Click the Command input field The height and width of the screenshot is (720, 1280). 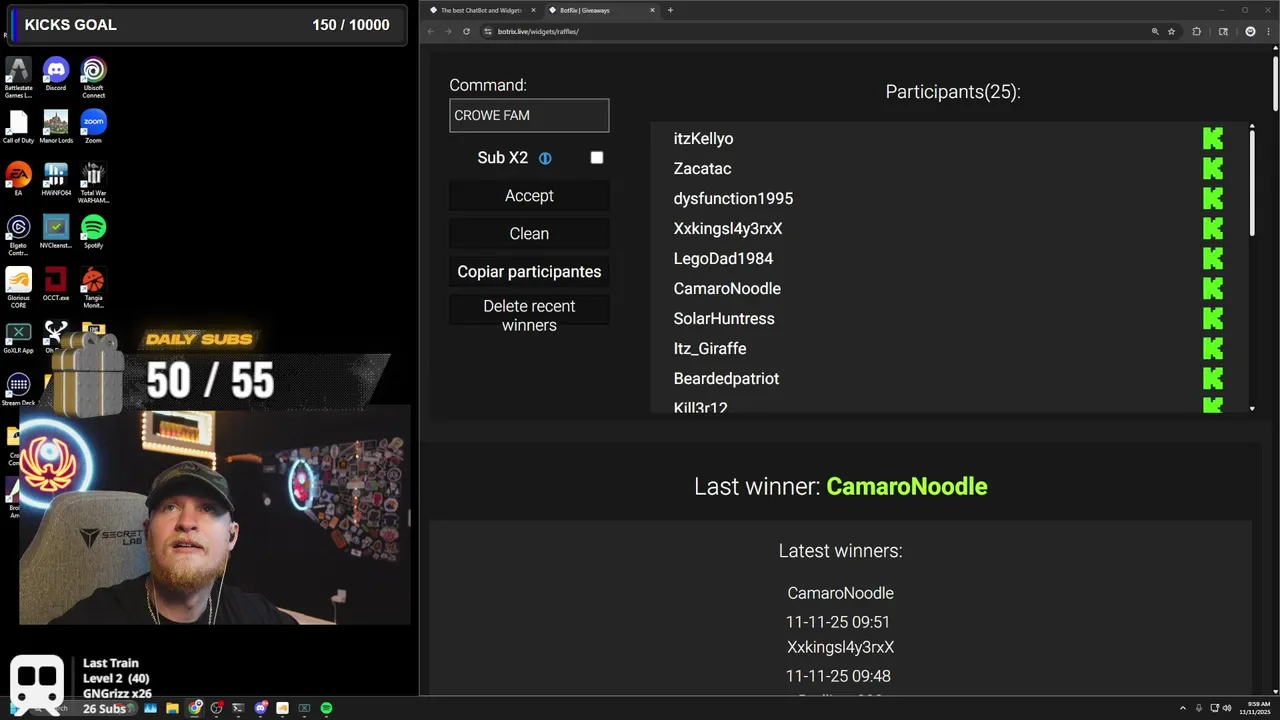point(529,115)
